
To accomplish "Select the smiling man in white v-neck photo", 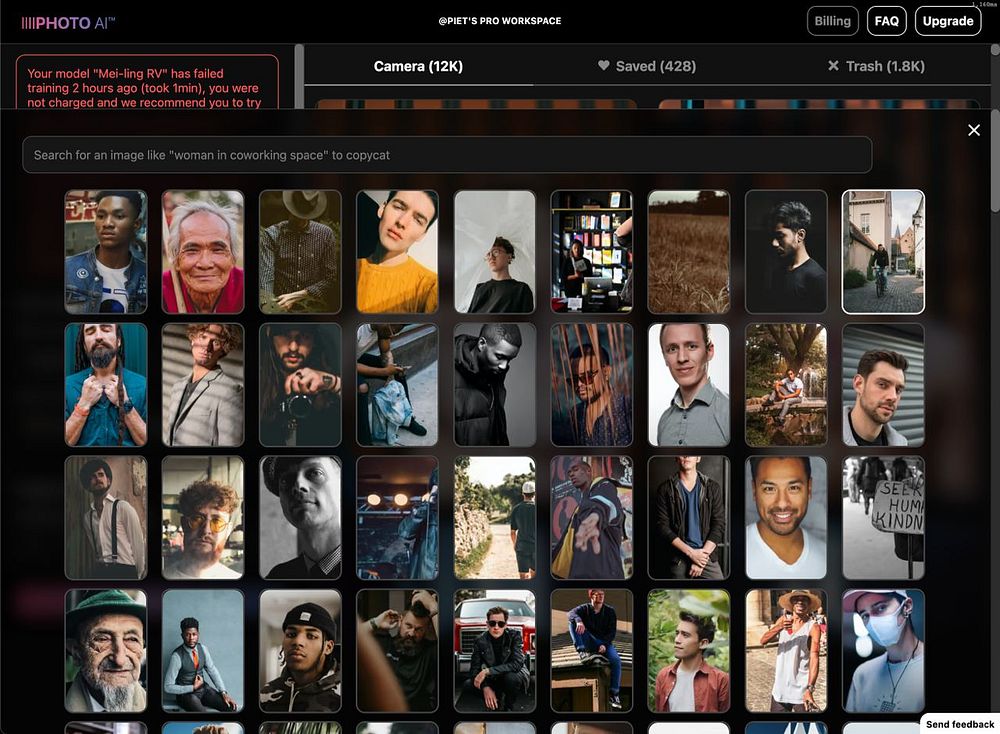I will [x=786, y=518].
